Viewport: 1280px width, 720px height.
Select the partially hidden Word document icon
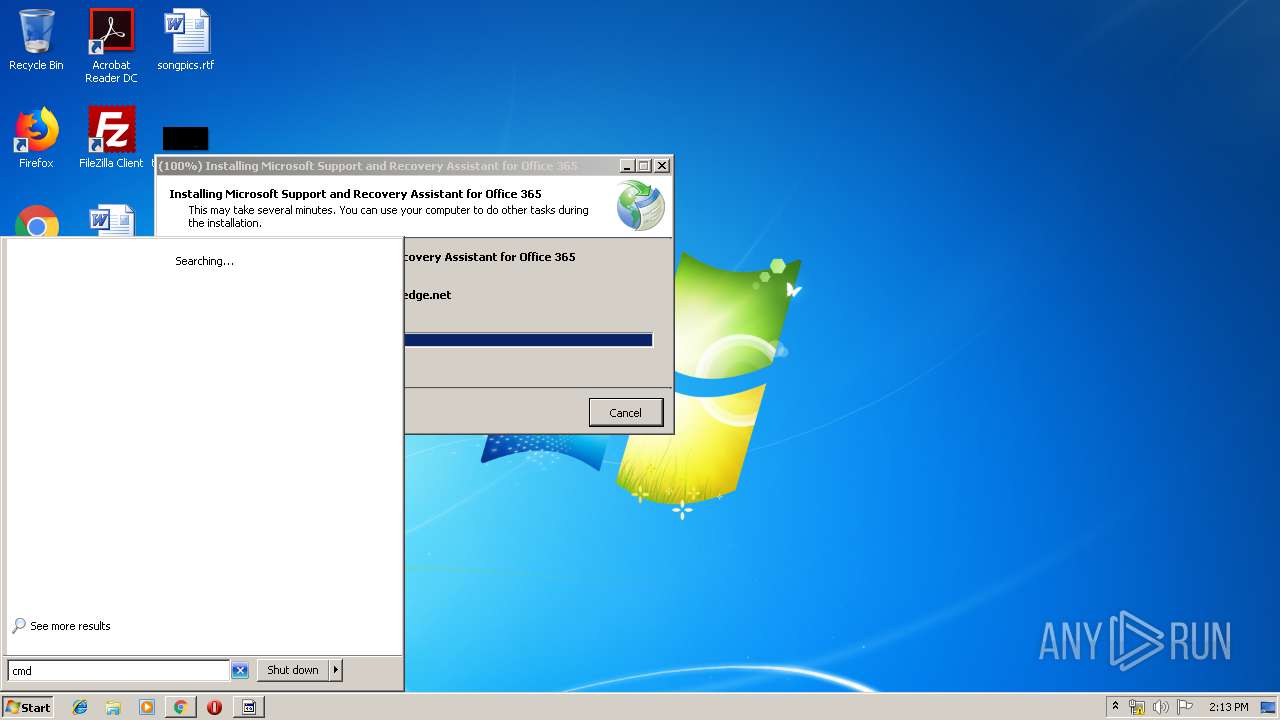(x=111, y=221)
